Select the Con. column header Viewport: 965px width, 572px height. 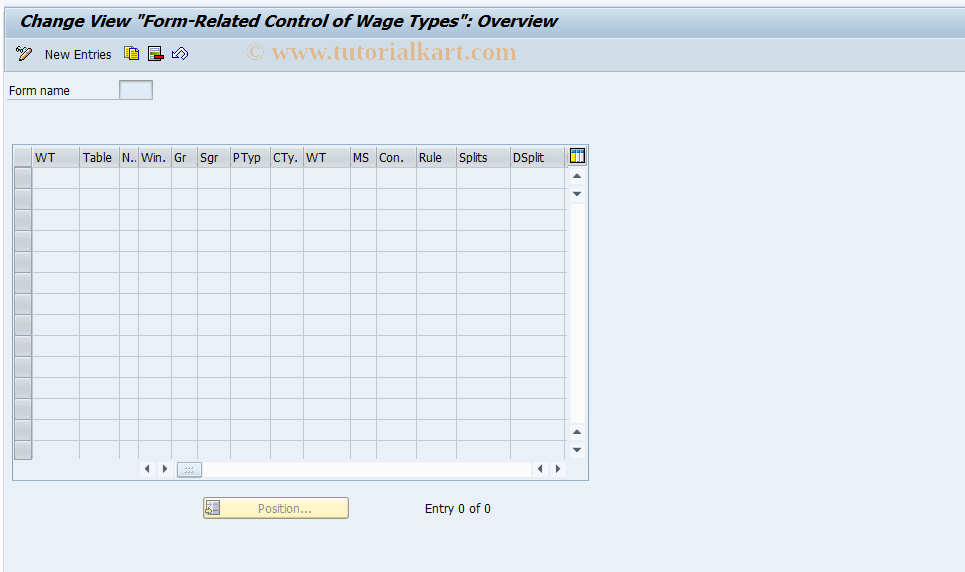(x=396, y=158)
